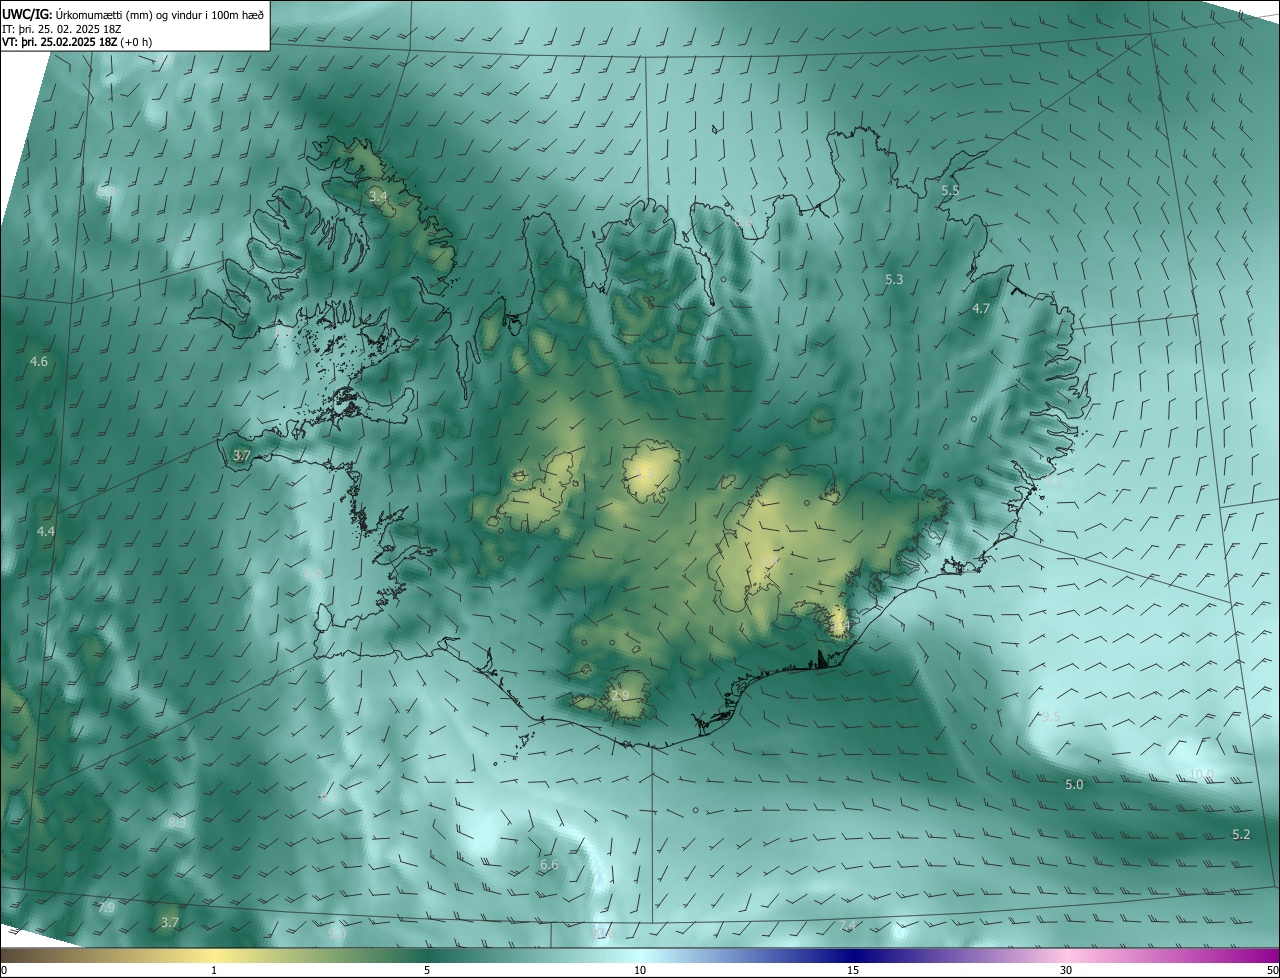Click the '0' label on the colour scale
The height and width of the screenshot is (978, 1280).
tap(4, 971)
